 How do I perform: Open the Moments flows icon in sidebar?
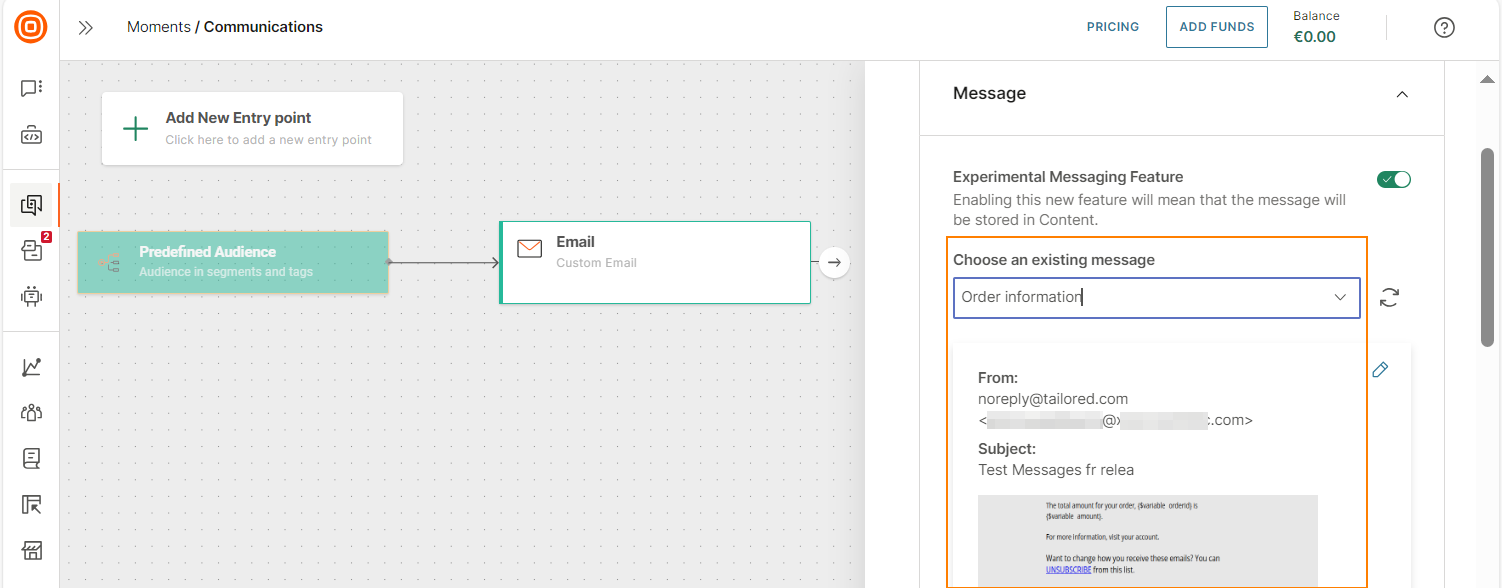pyautogui.click(x=31, y=204)
